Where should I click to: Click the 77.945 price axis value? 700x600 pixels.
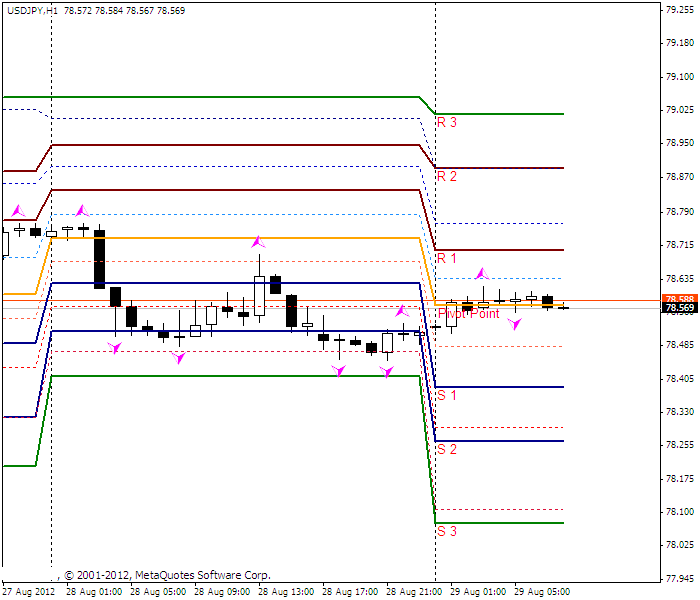point(680,579)
